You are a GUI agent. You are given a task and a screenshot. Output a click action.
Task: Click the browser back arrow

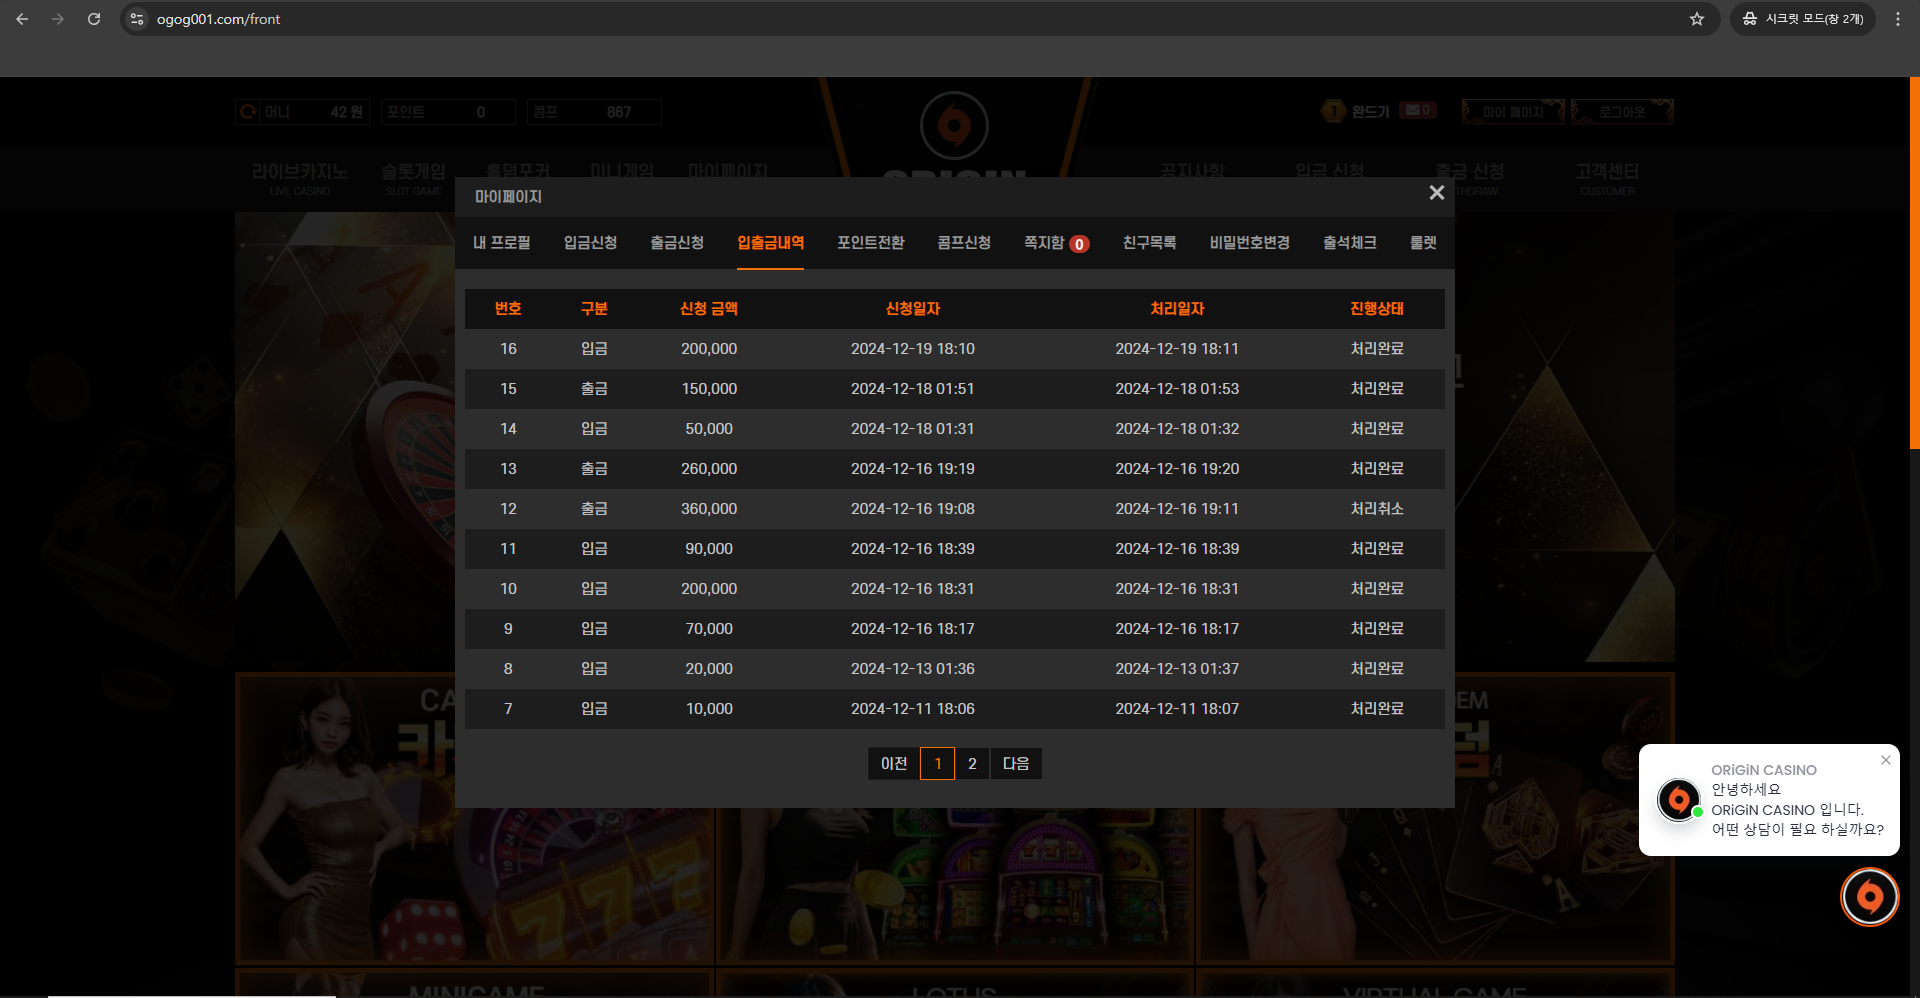(22, 19)
